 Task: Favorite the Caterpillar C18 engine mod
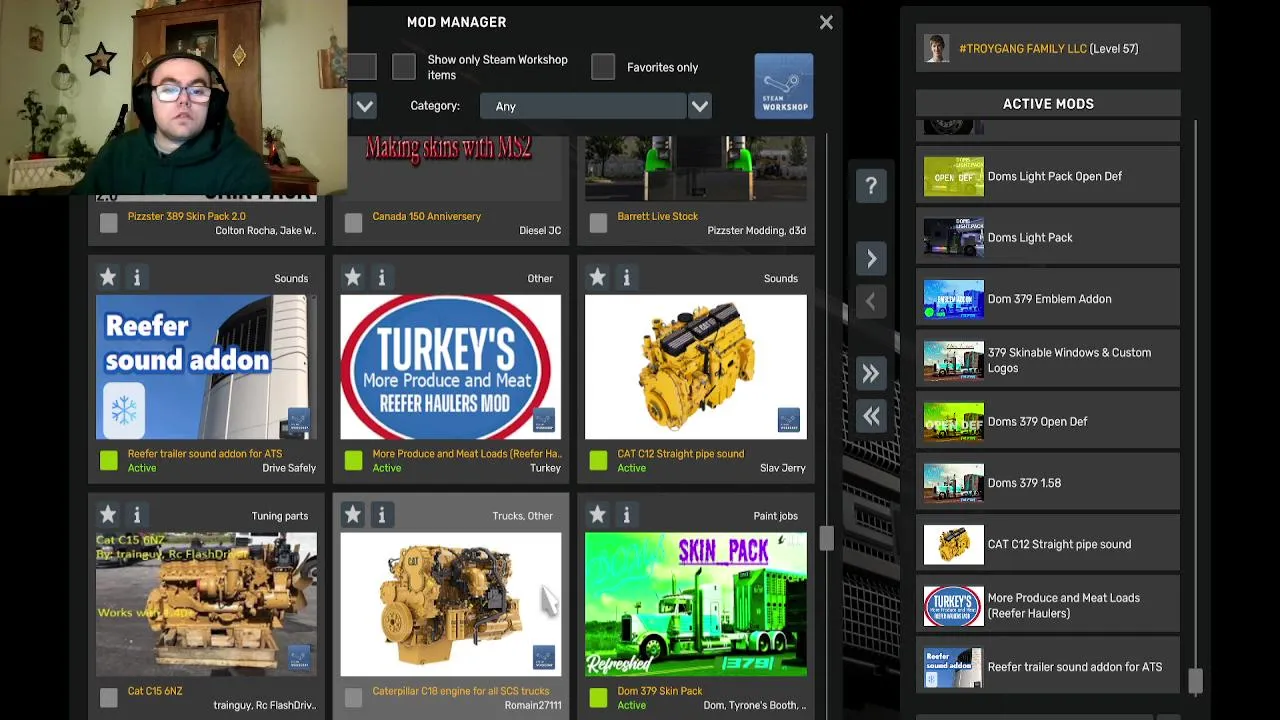352,515
